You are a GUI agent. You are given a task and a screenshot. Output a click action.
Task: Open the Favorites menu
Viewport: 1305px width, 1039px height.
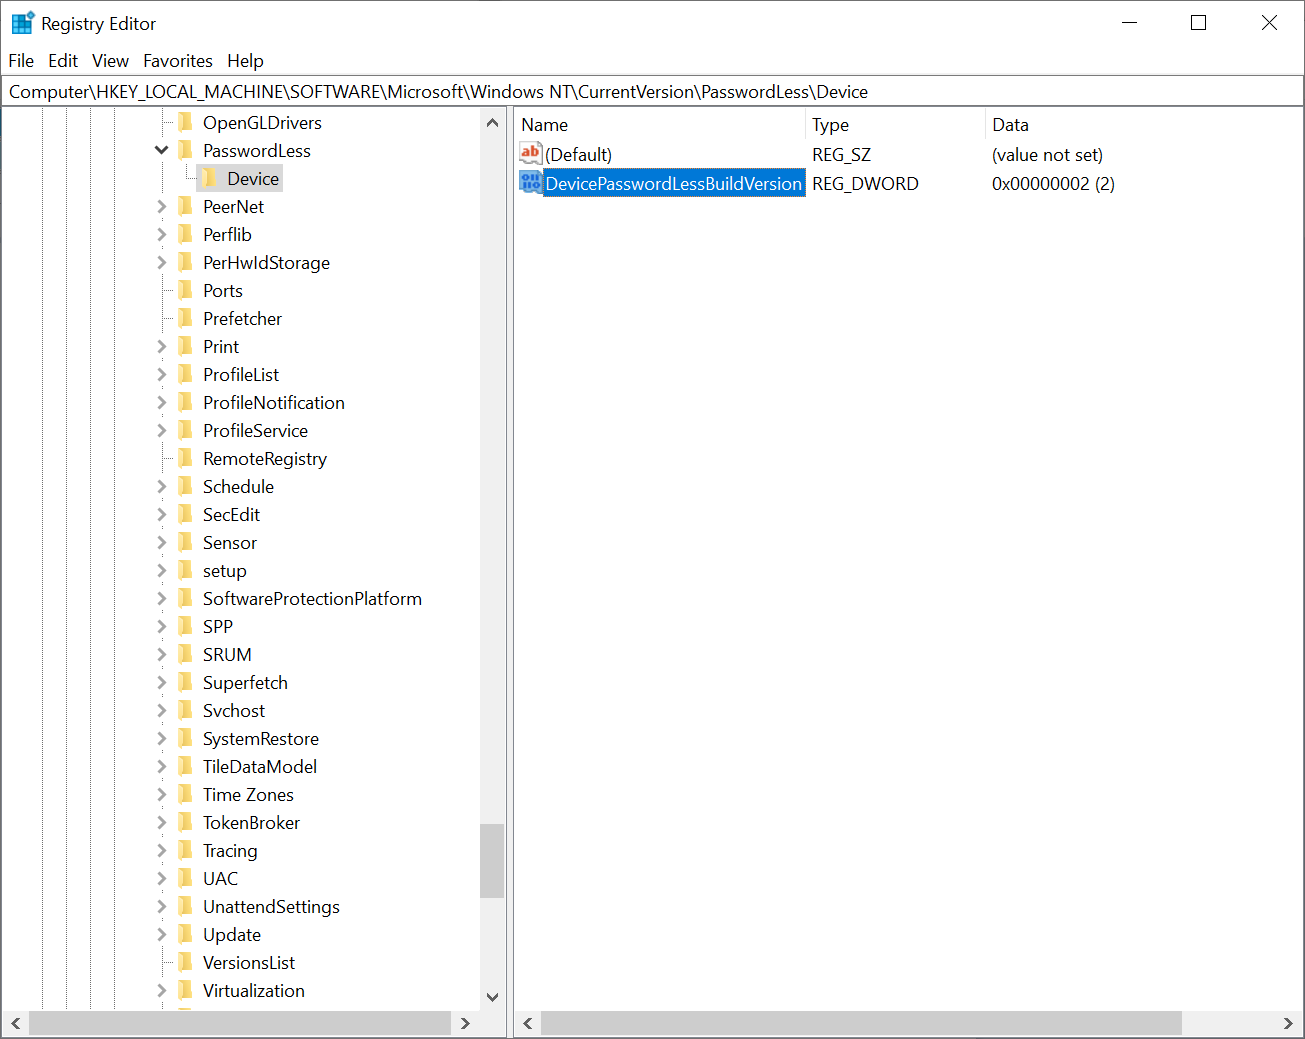[x=178, y=61]
